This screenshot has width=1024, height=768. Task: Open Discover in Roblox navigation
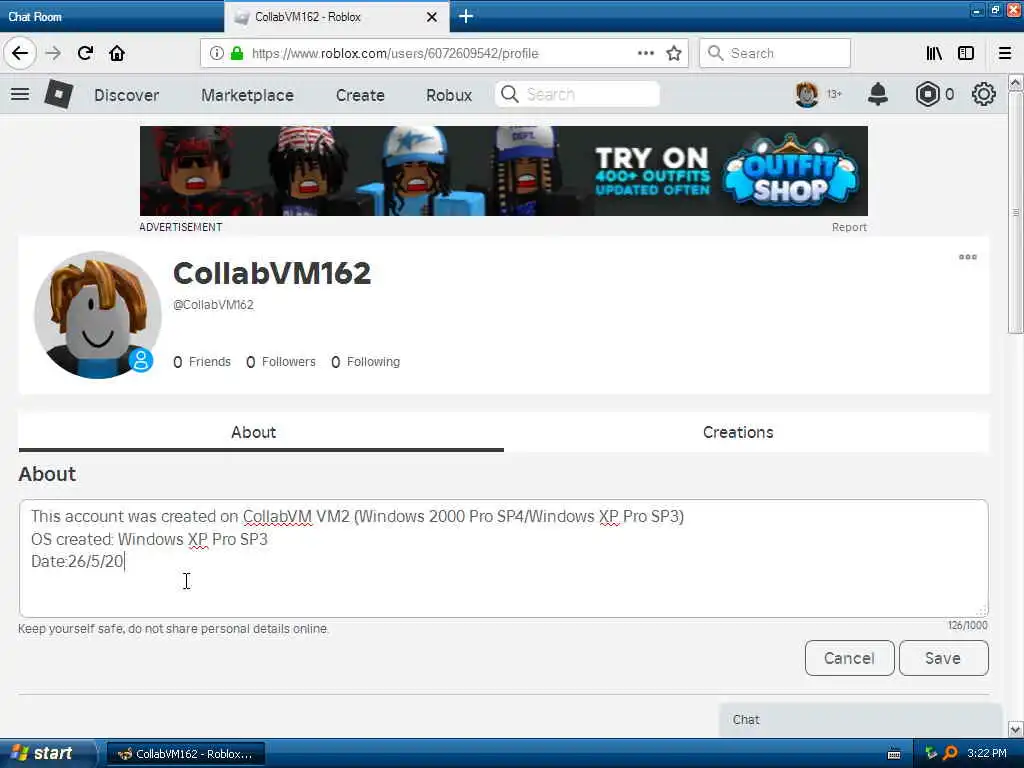(x=127, y=95)
